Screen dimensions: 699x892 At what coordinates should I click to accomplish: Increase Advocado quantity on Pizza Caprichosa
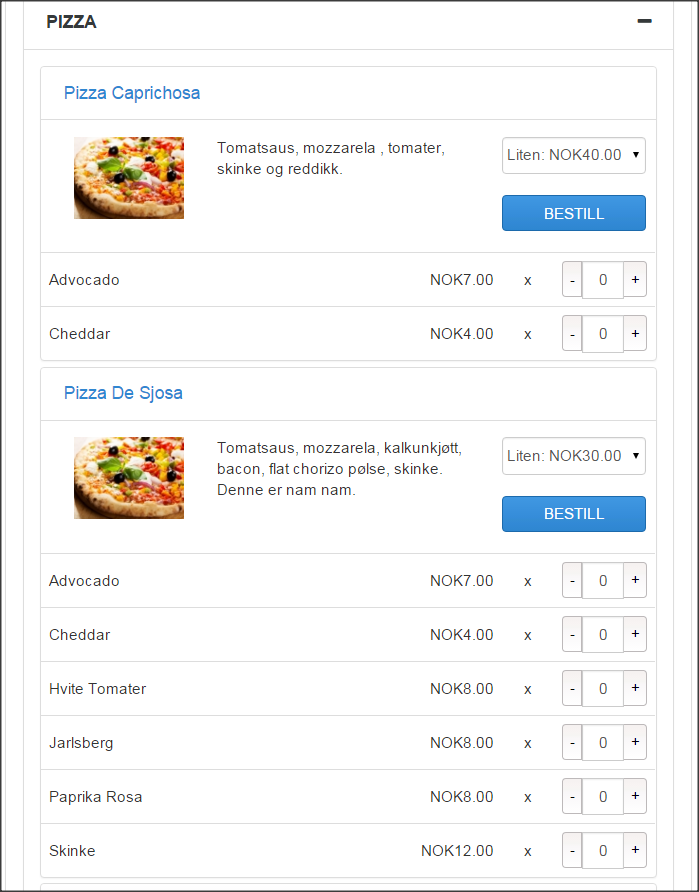click(635, 279)
